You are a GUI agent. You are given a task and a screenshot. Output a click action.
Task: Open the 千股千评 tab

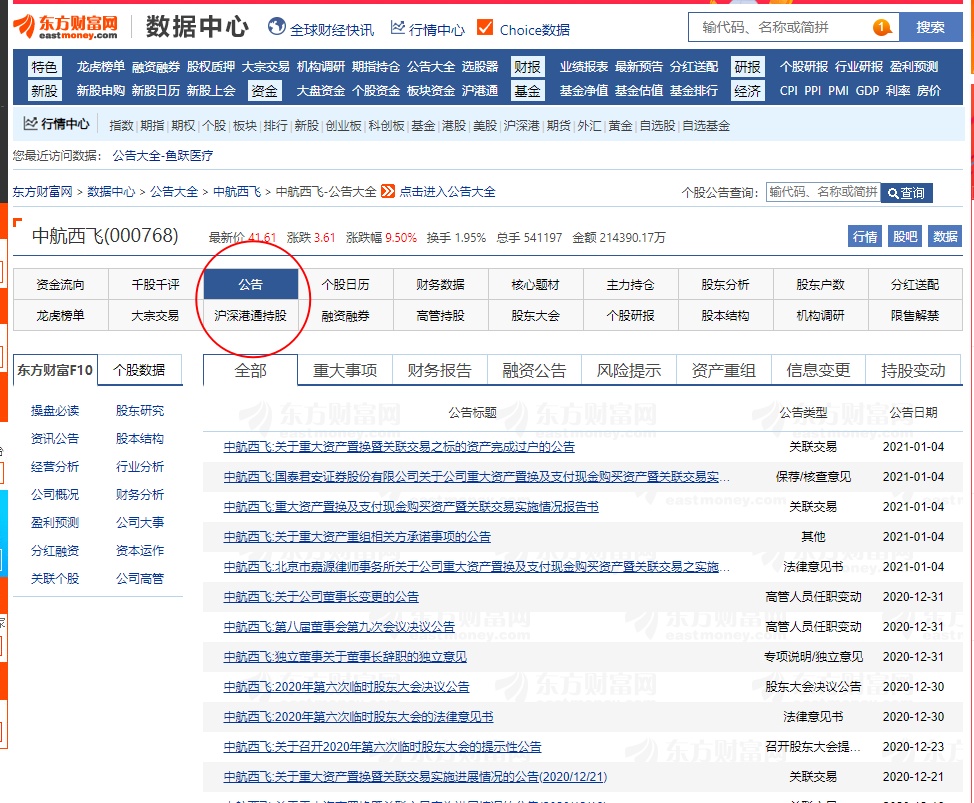click(x=155, y=284)
